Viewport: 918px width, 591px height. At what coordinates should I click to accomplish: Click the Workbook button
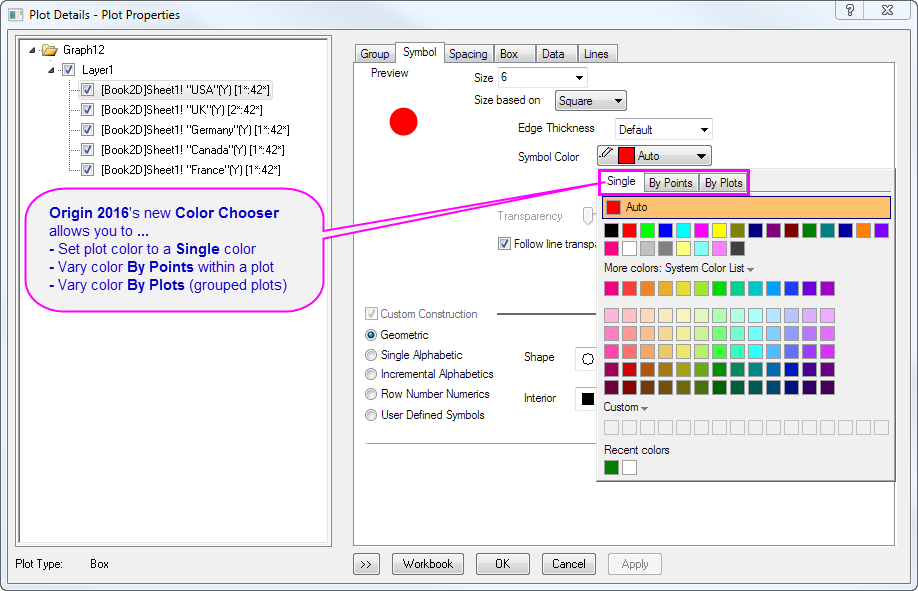(428, 564)
